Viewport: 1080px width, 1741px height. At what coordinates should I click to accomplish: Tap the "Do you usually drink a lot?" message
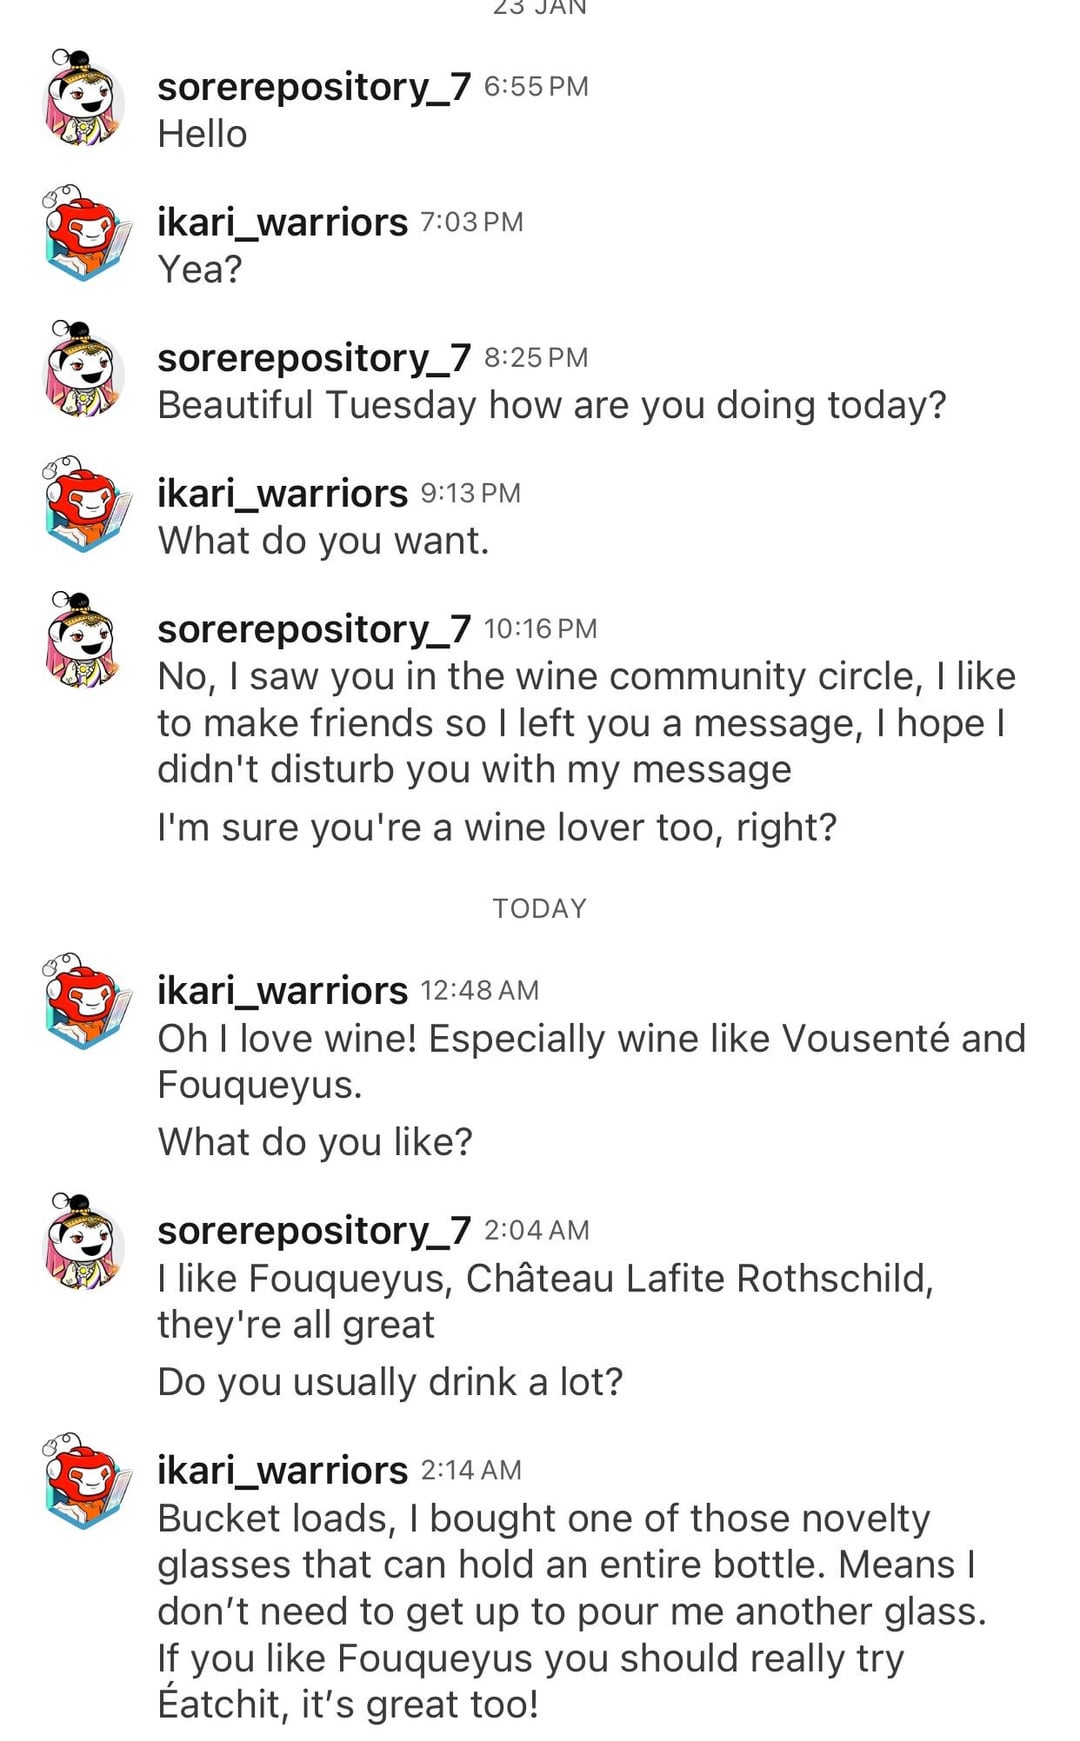coord(390,1382)
